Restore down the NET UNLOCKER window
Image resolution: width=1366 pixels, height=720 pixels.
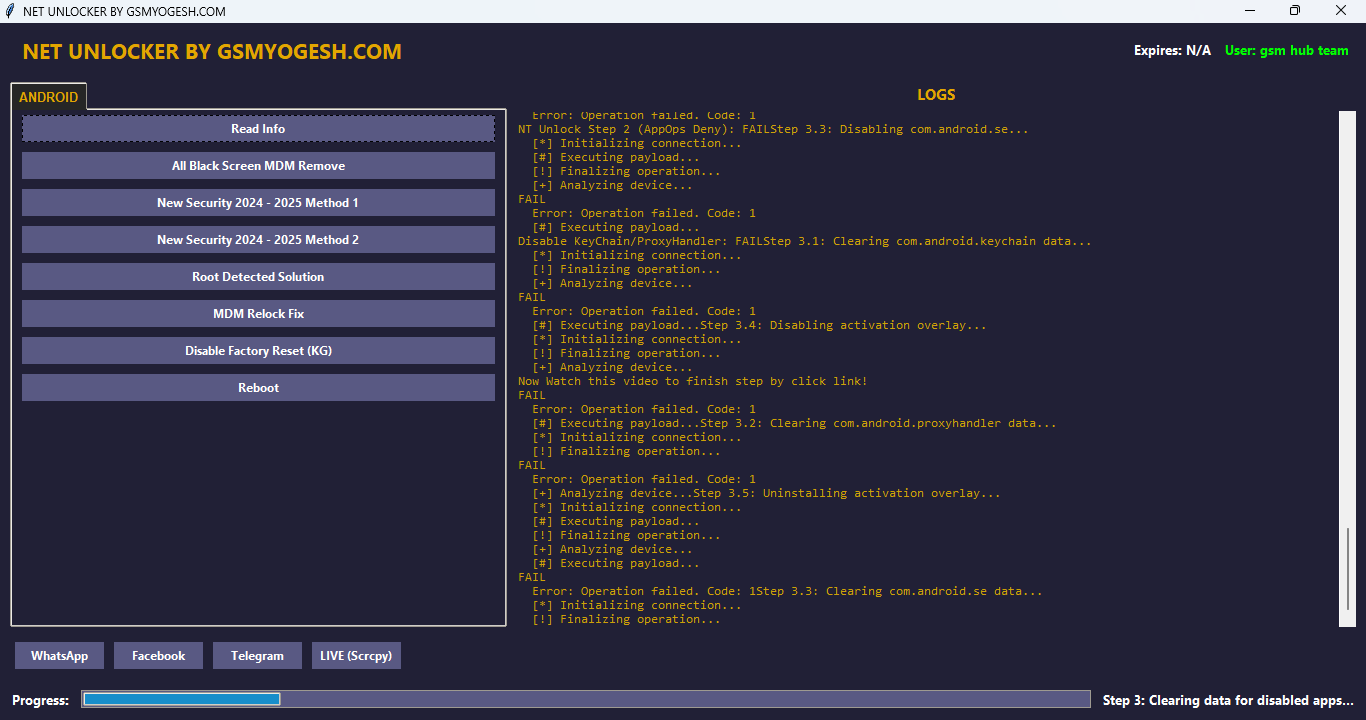pyautogui.click(x=1295, y=11)
